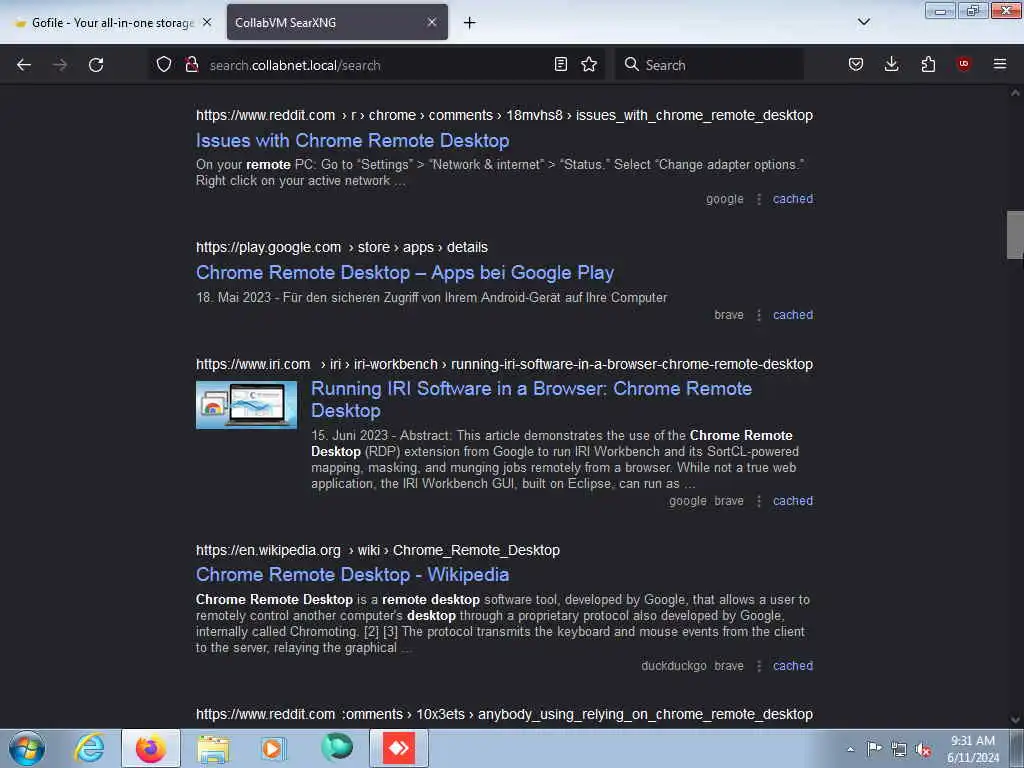This screenshot has height=768, width=1024.
Task: Open the network status tray icon
Action: point(899,750)
